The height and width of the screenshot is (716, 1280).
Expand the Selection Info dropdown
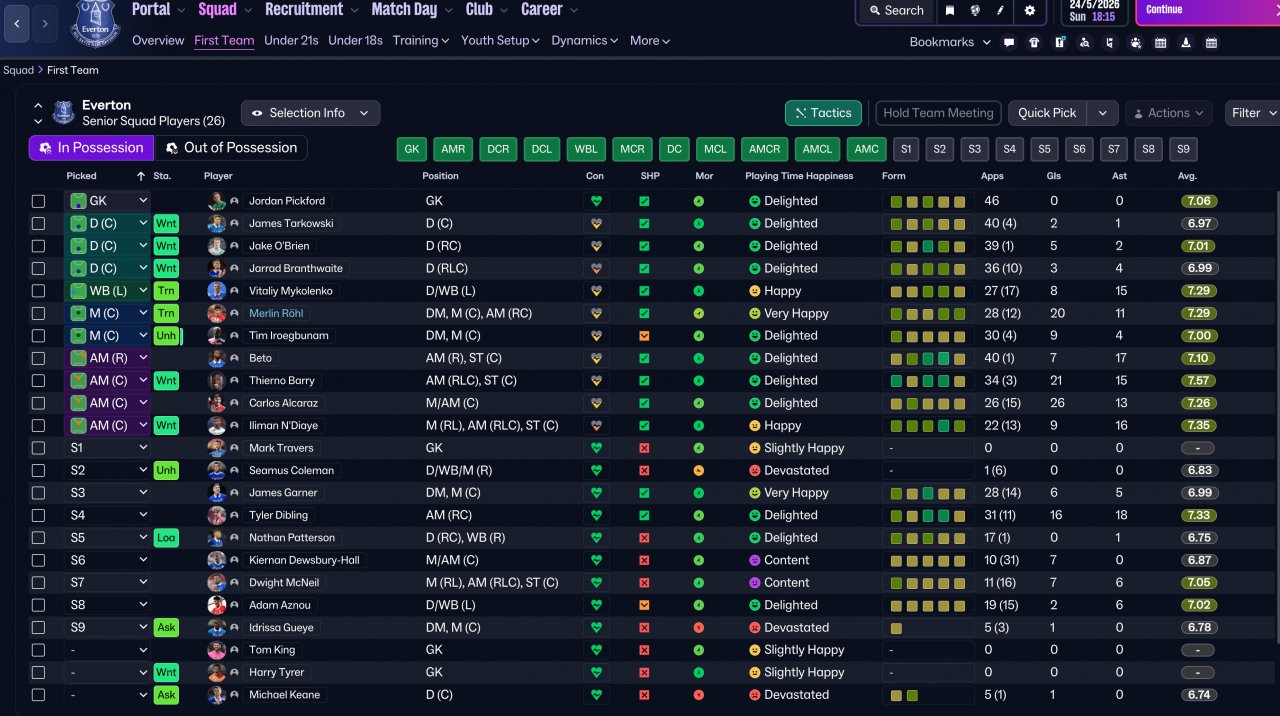pos(310,113)
